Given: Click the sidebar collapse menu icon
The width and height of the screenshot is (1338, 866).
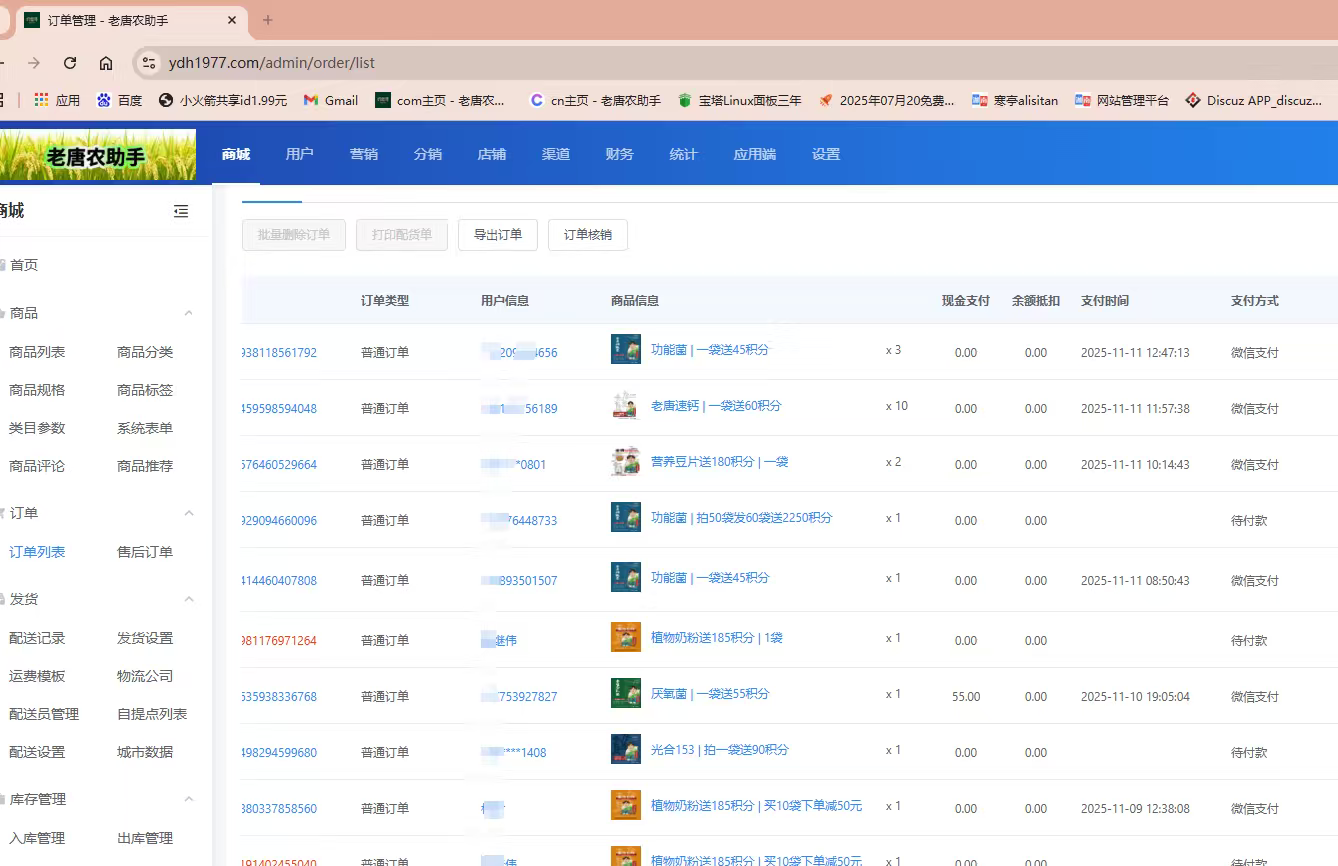Looking at the screenshot, I should pos(181,211).
